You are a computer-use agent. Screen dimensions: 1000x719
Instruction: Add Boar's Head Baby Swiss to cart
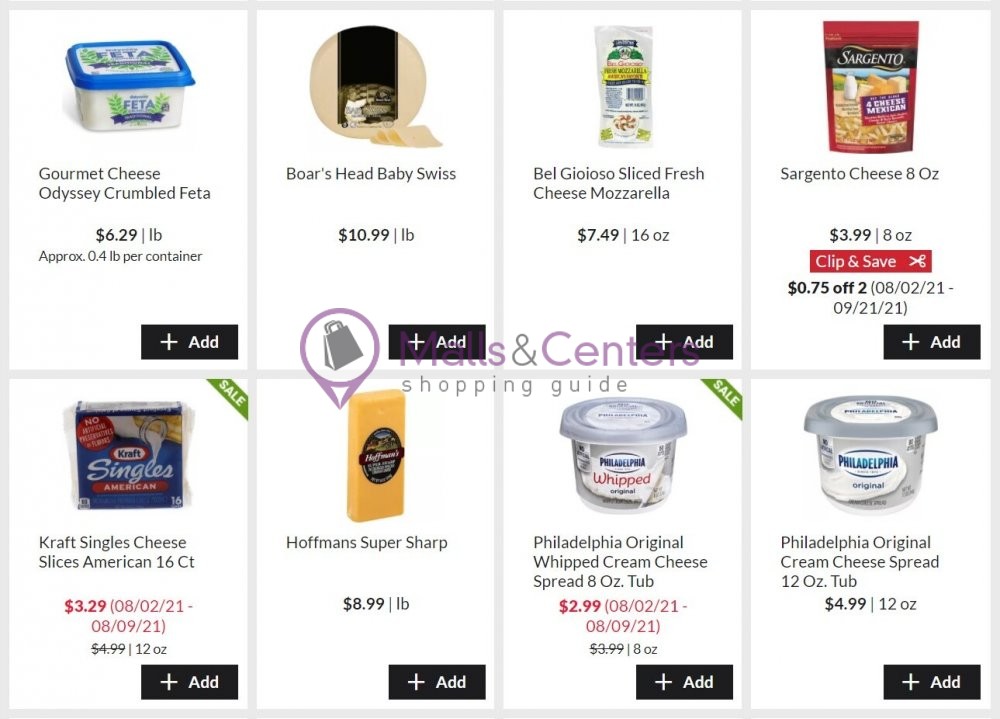[437, 342]
